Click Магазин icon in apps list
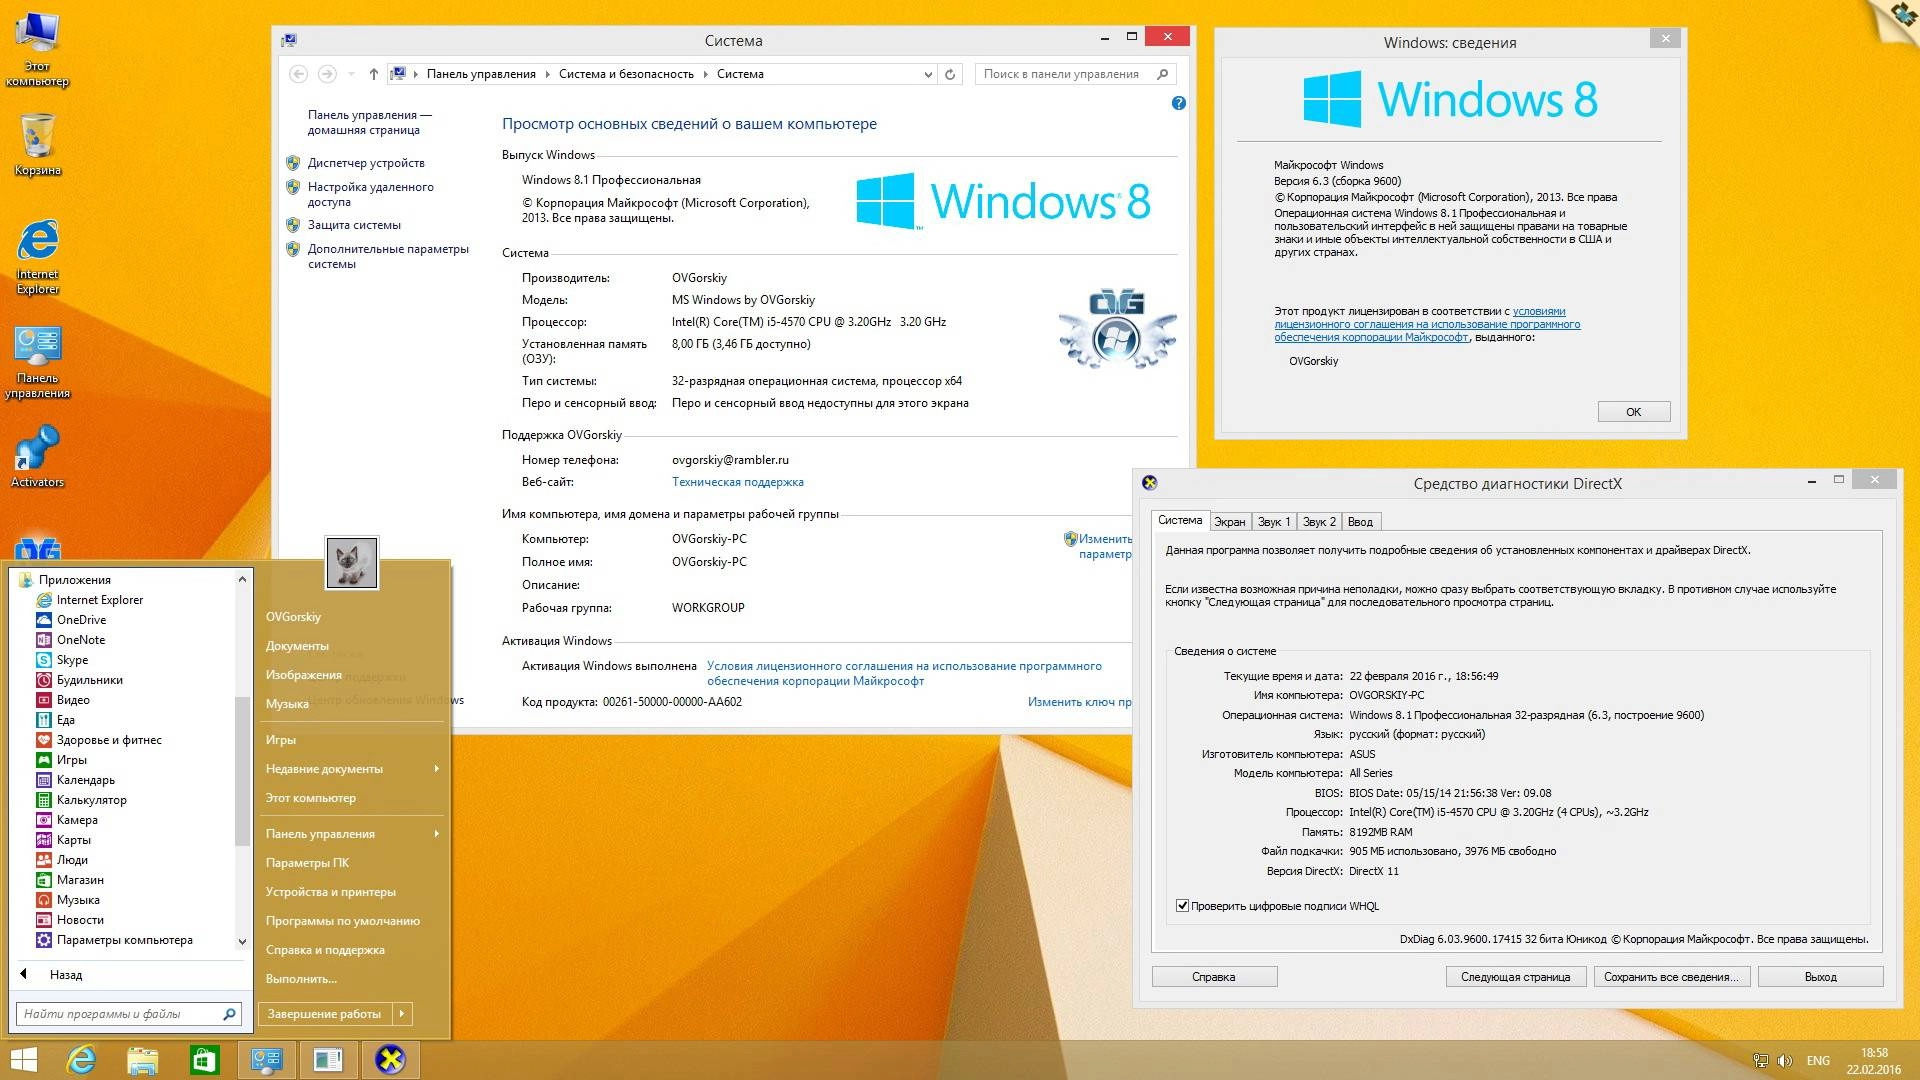Screen dimensions: 1920x1080 [x=44, y=880]
